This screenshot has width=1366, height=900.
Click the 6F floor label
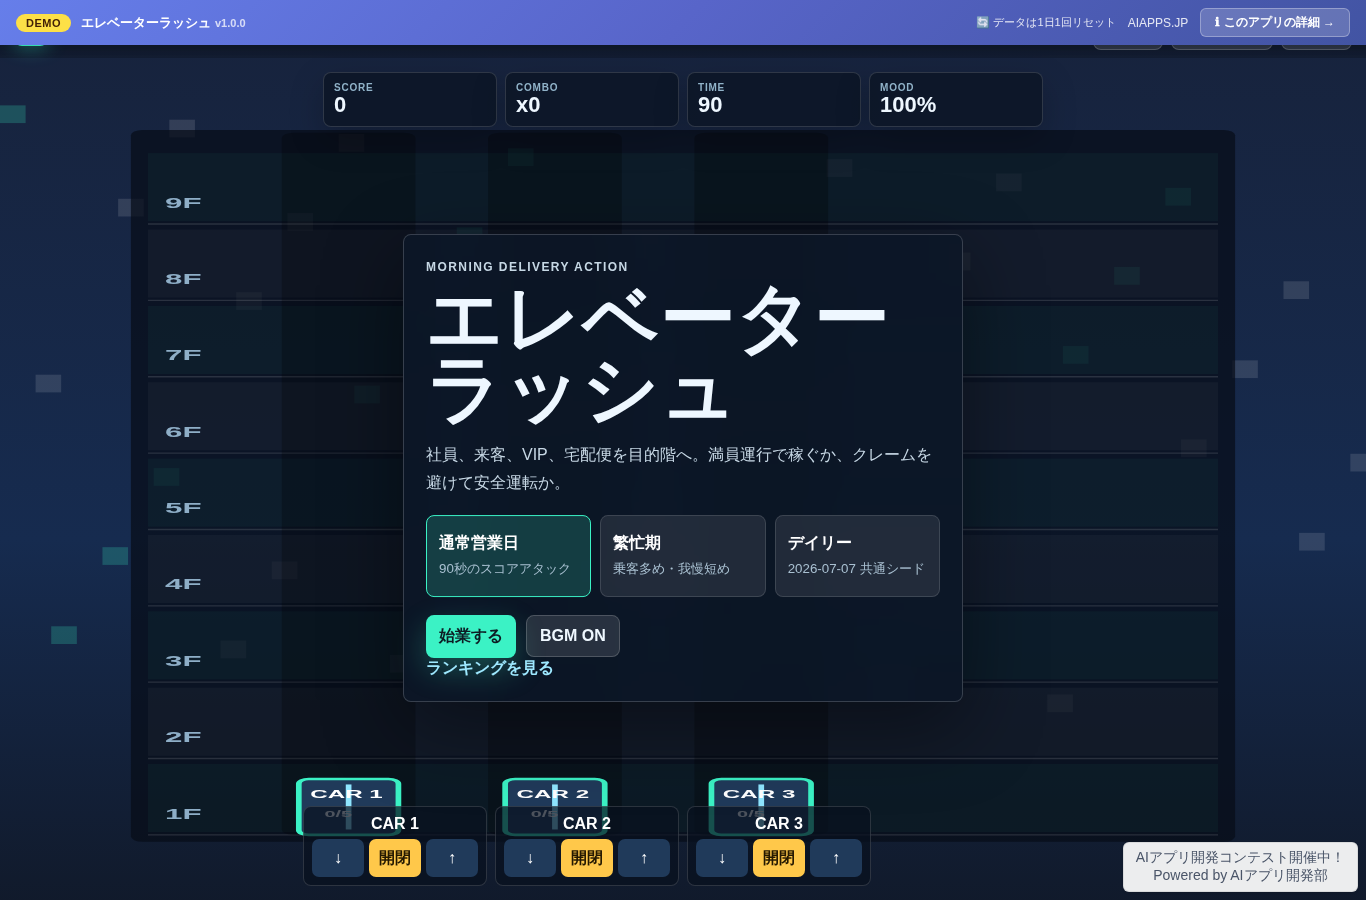coord(183,432)
